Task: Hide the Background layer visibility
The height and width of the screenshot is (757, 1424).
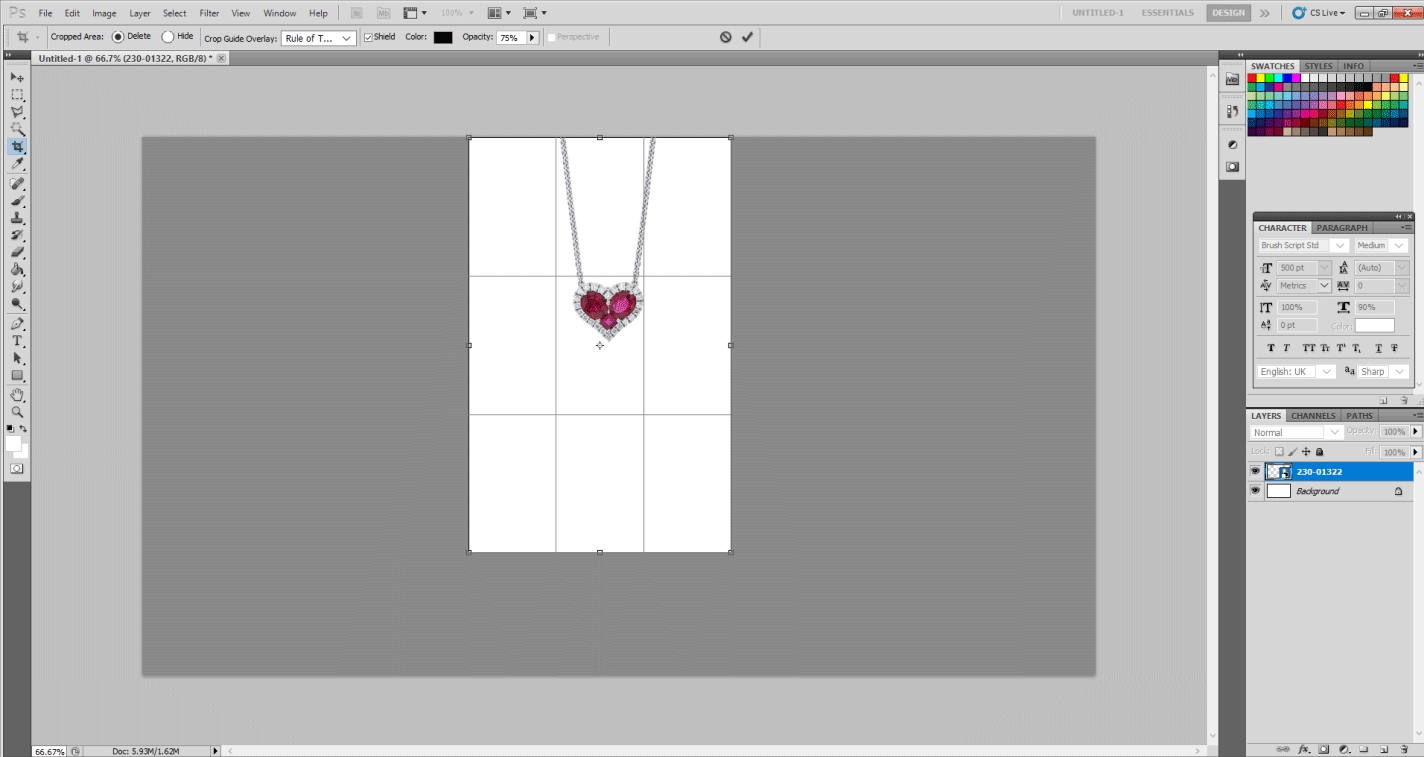Action: [x=1256, y=491]
